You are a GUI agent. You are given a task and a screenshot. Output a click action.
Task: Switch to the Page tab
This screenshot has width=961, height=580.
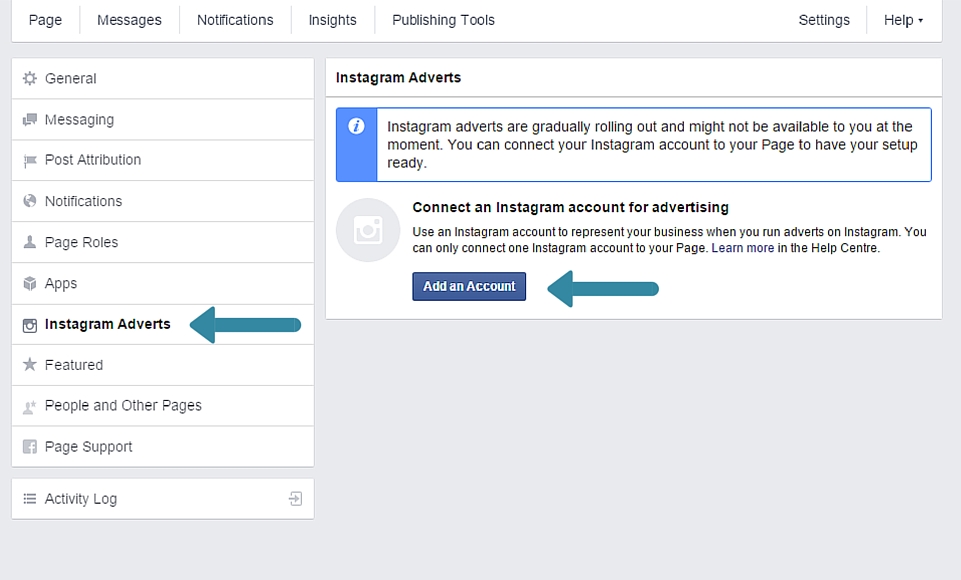pyautogui.click(x=45, y=20)
